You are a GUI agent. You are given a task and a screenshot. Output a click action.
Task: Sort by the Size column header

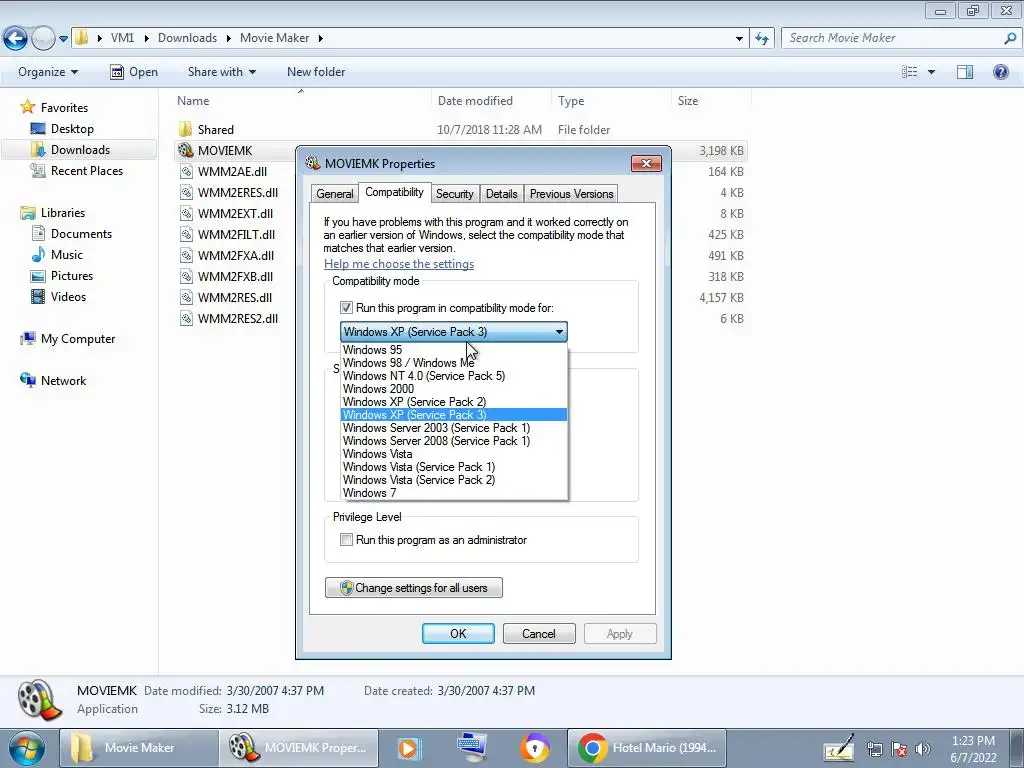click(688, 101)
